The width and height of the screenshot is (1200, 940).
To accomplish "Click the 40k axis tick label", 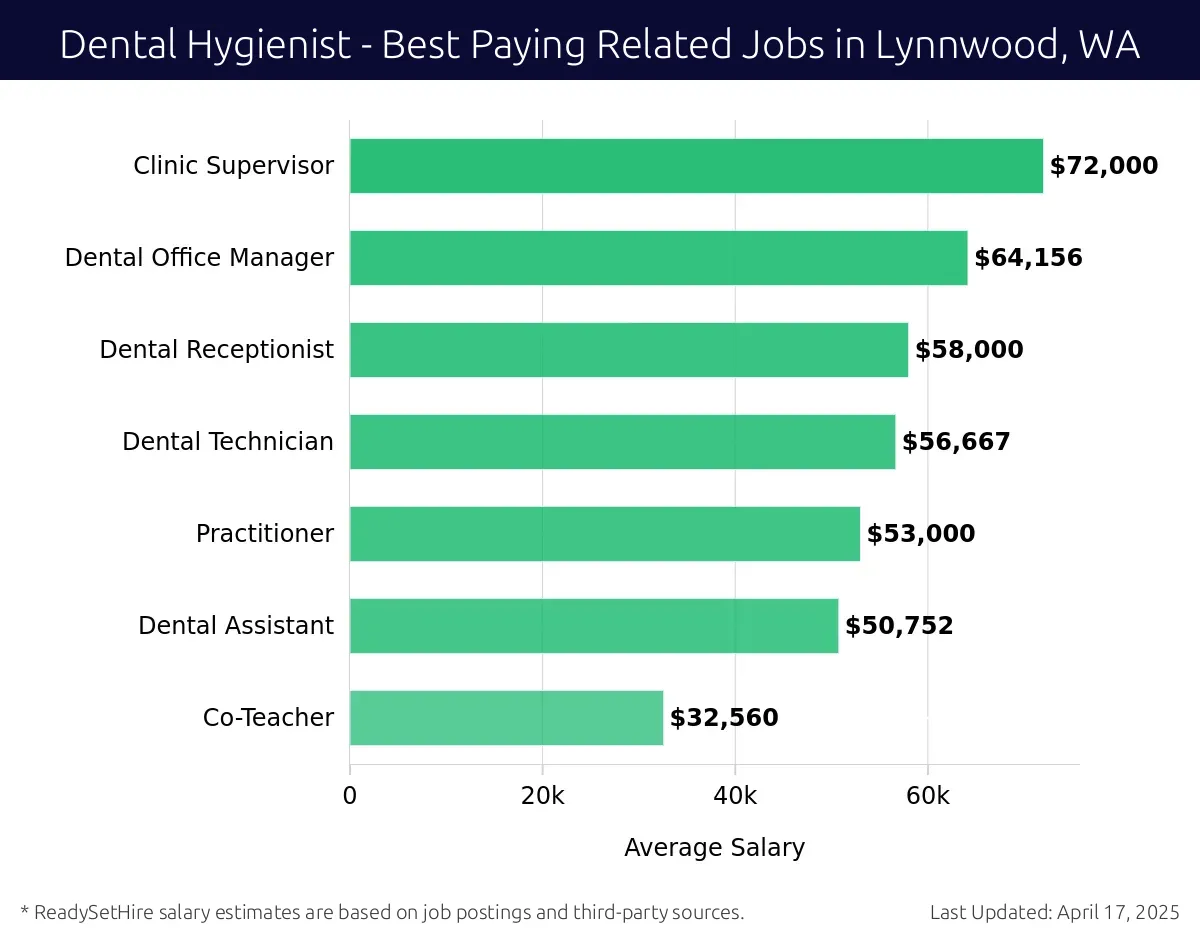I will pos(735,796).
